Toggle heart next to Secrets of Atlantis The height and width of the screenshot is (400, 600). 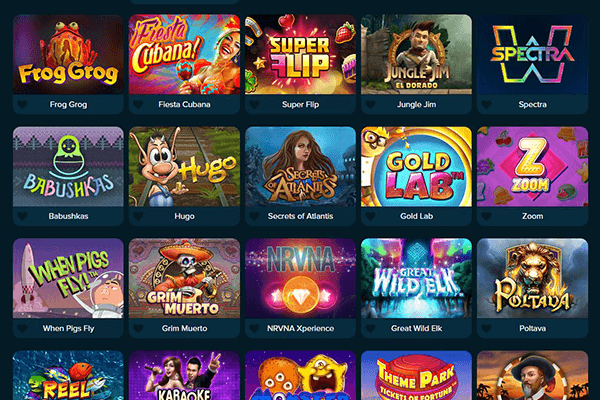(x=254, y=216)
